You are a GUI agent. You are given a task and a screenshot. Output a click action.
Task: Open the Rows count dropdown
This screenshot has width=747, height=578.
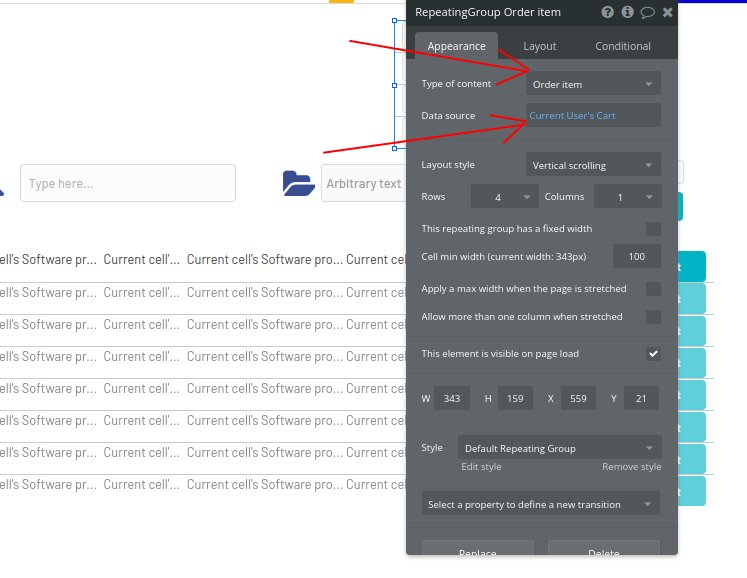(504, 197)
